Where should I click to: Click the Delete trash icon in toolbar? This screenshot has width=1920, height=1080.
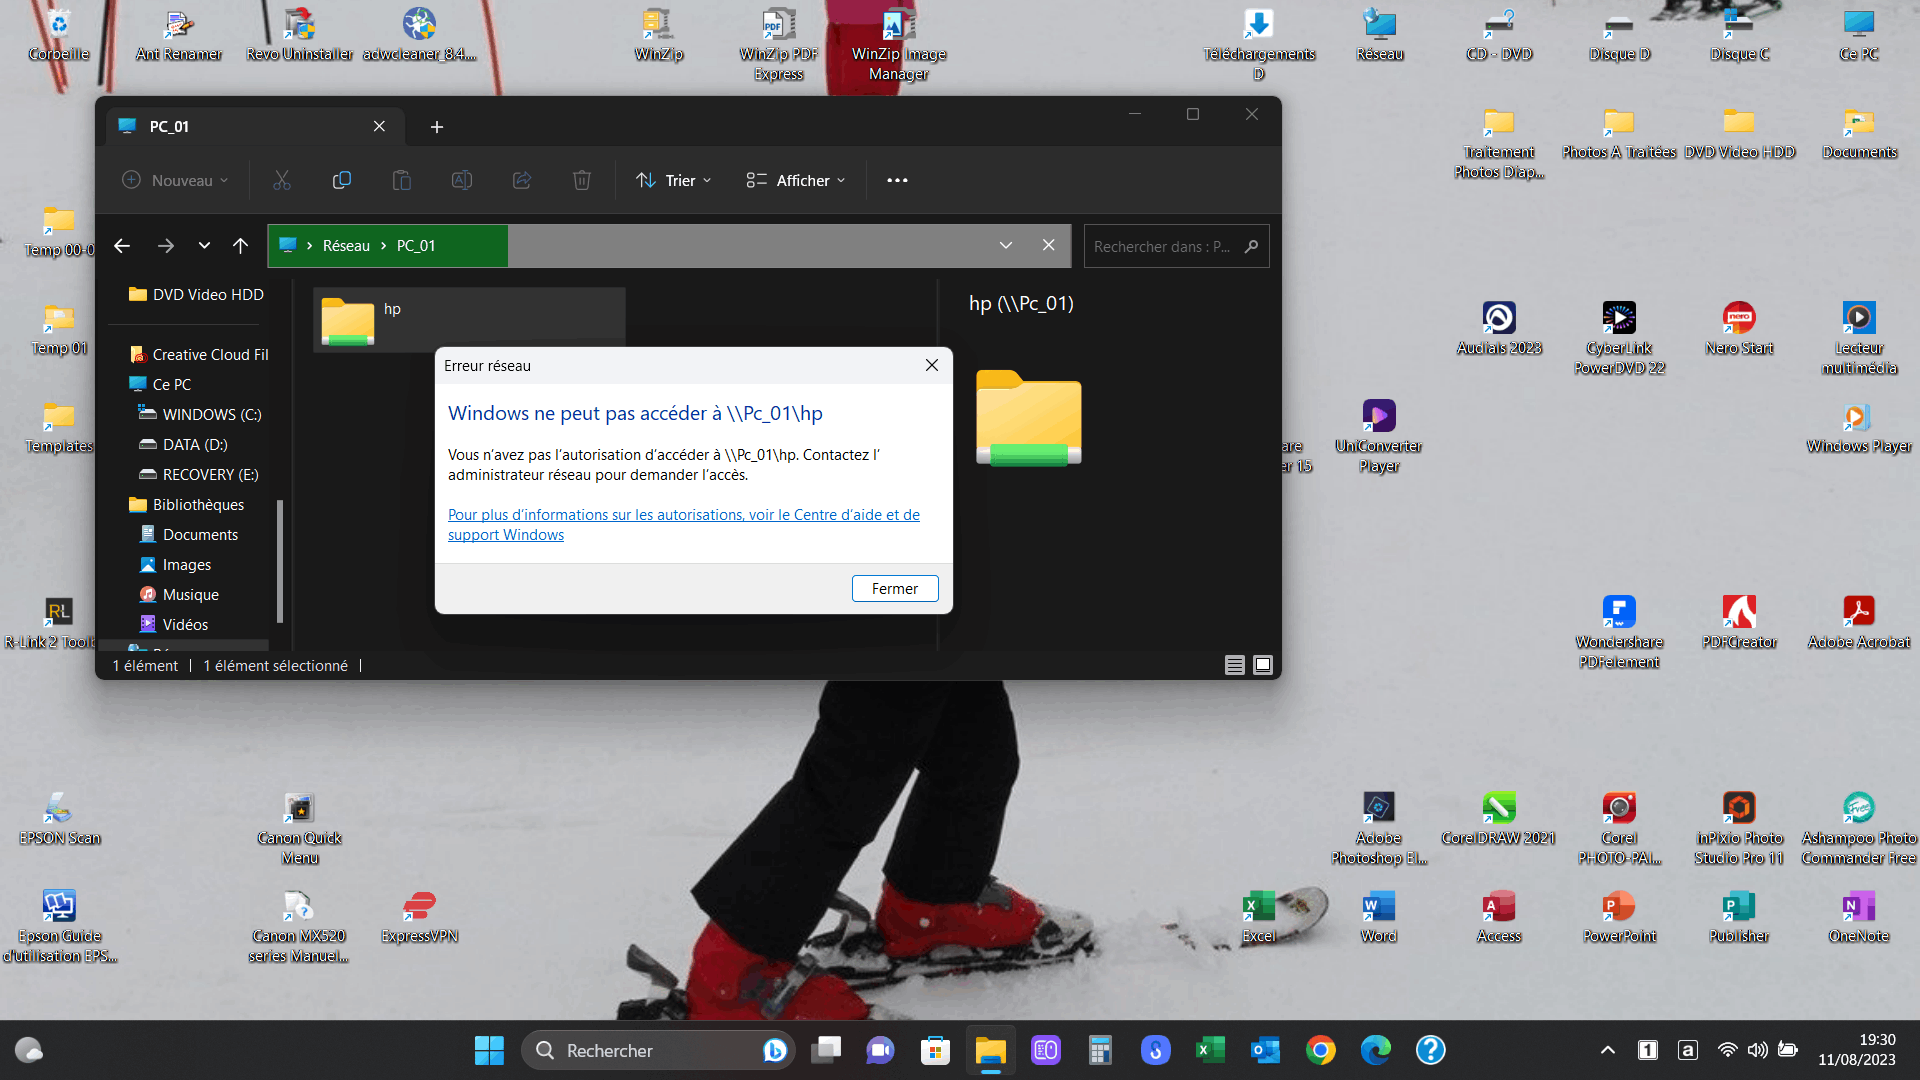point(582,180)
